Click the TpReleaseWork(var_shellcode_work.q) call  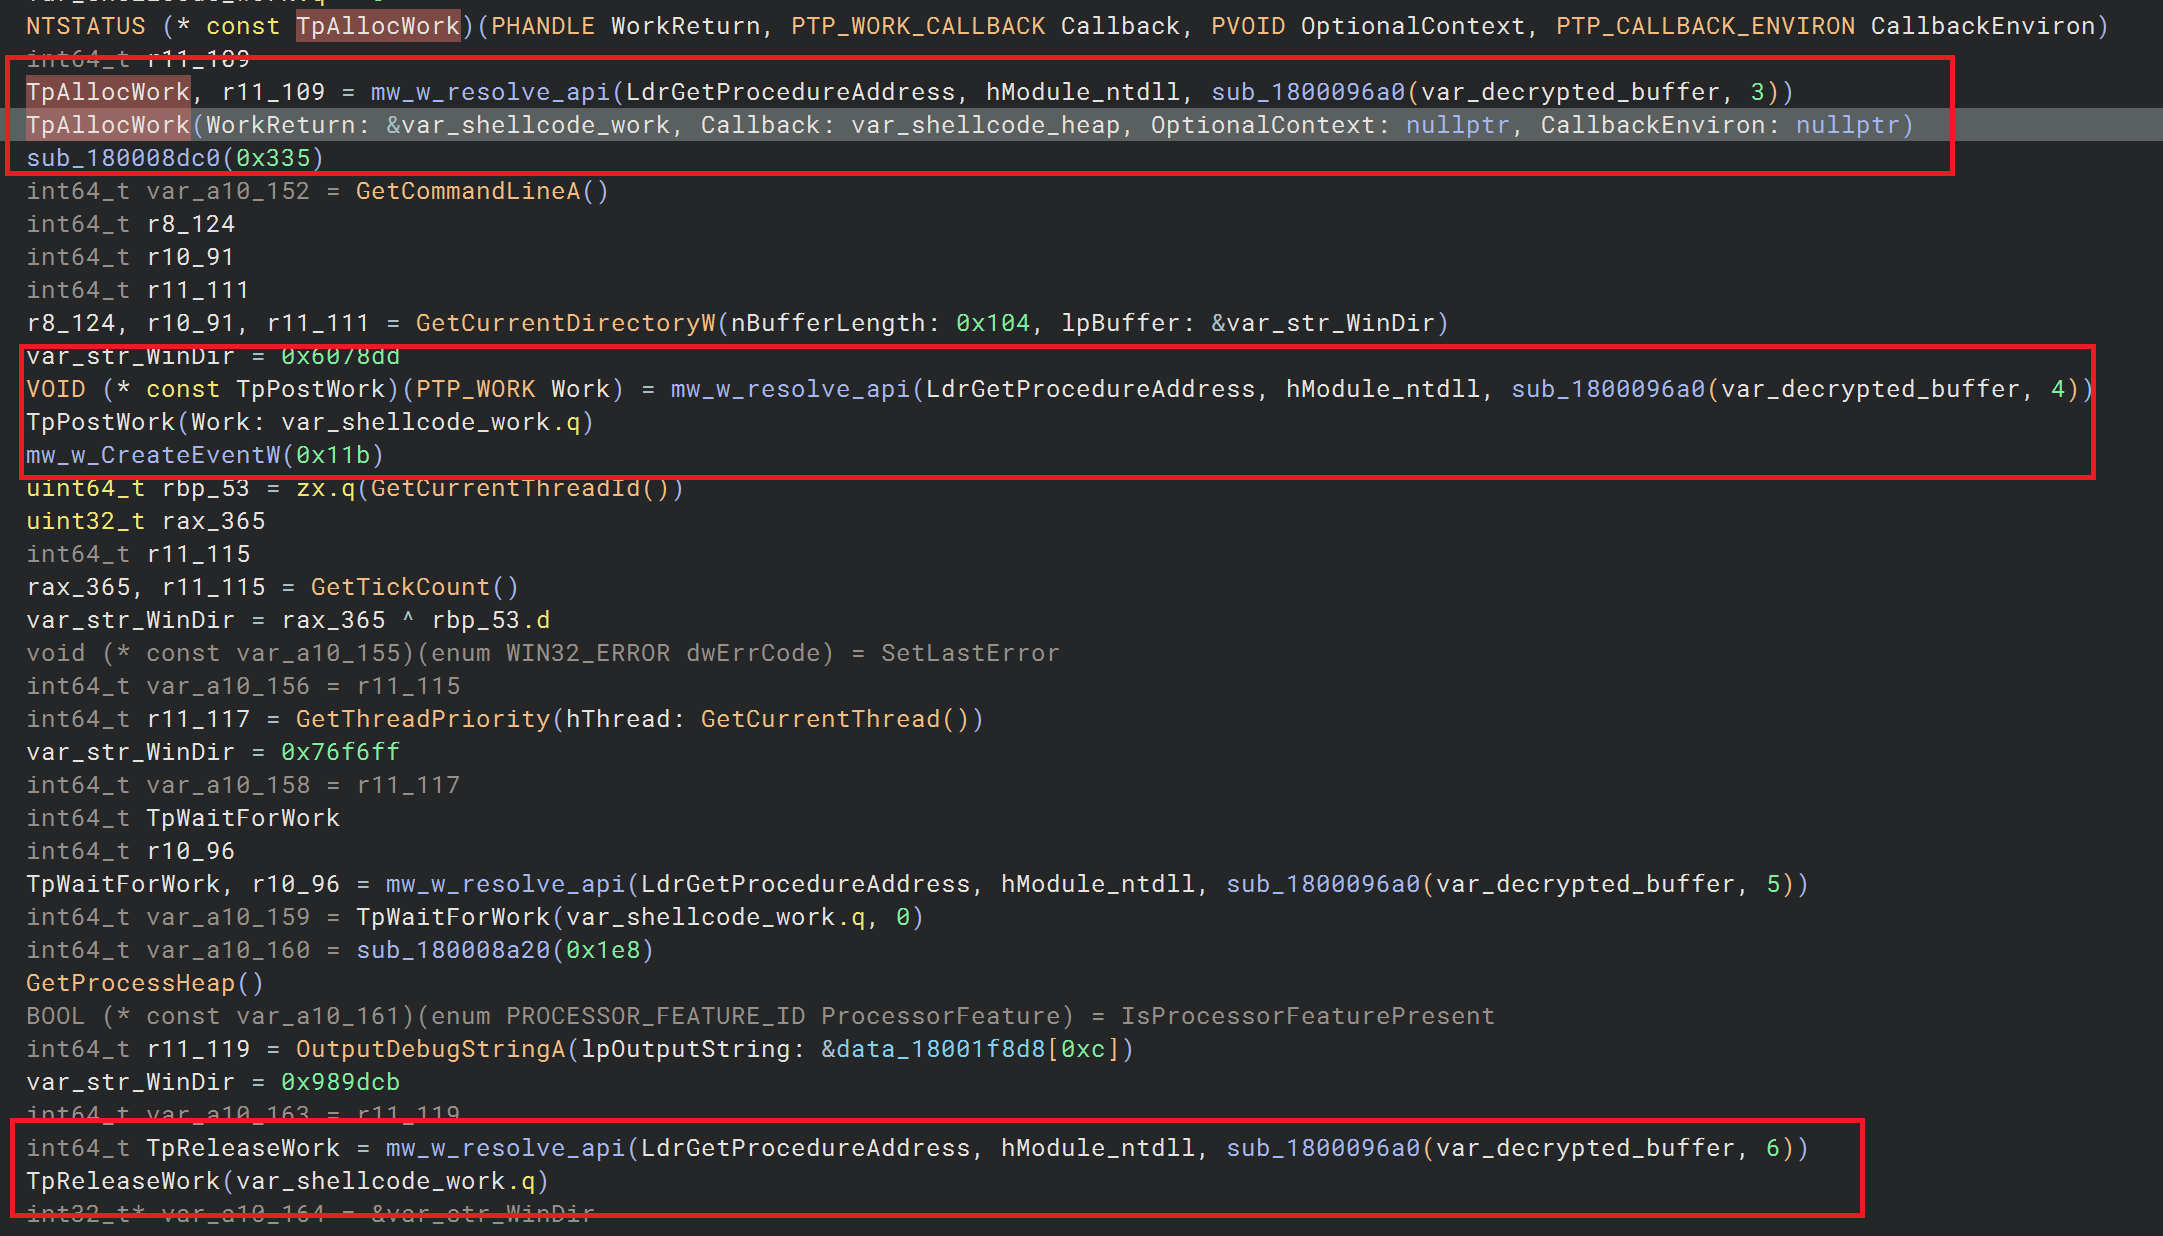[288, 1181]
